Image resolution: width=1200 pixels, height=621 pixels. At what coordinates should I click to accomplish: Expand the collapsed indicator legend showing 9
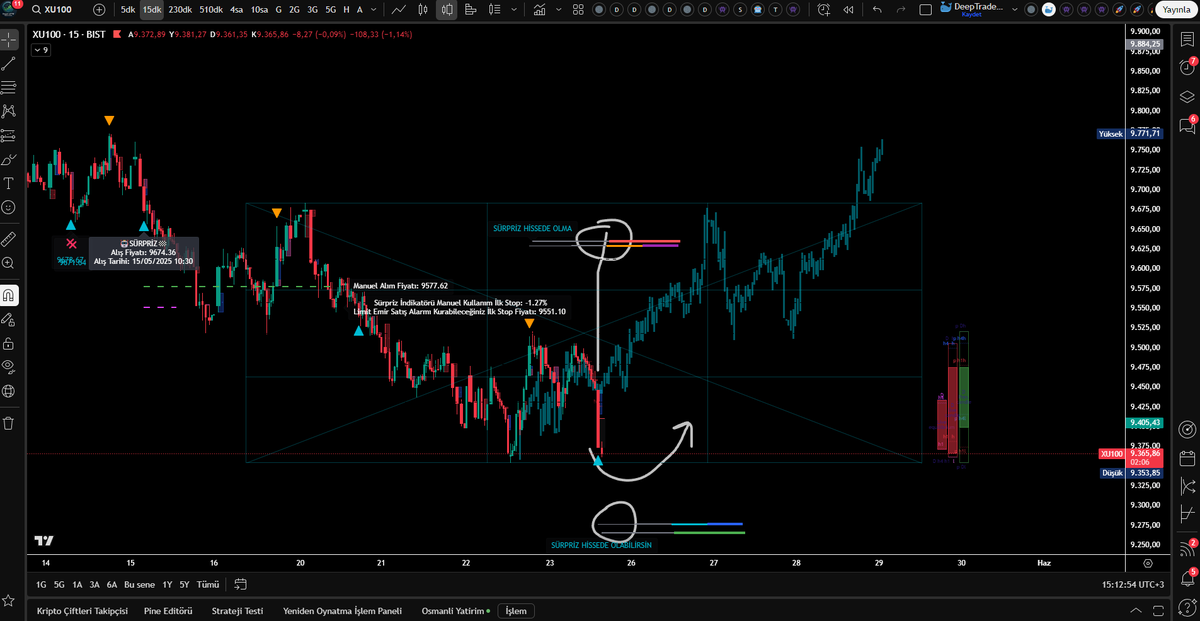(41, 50)
